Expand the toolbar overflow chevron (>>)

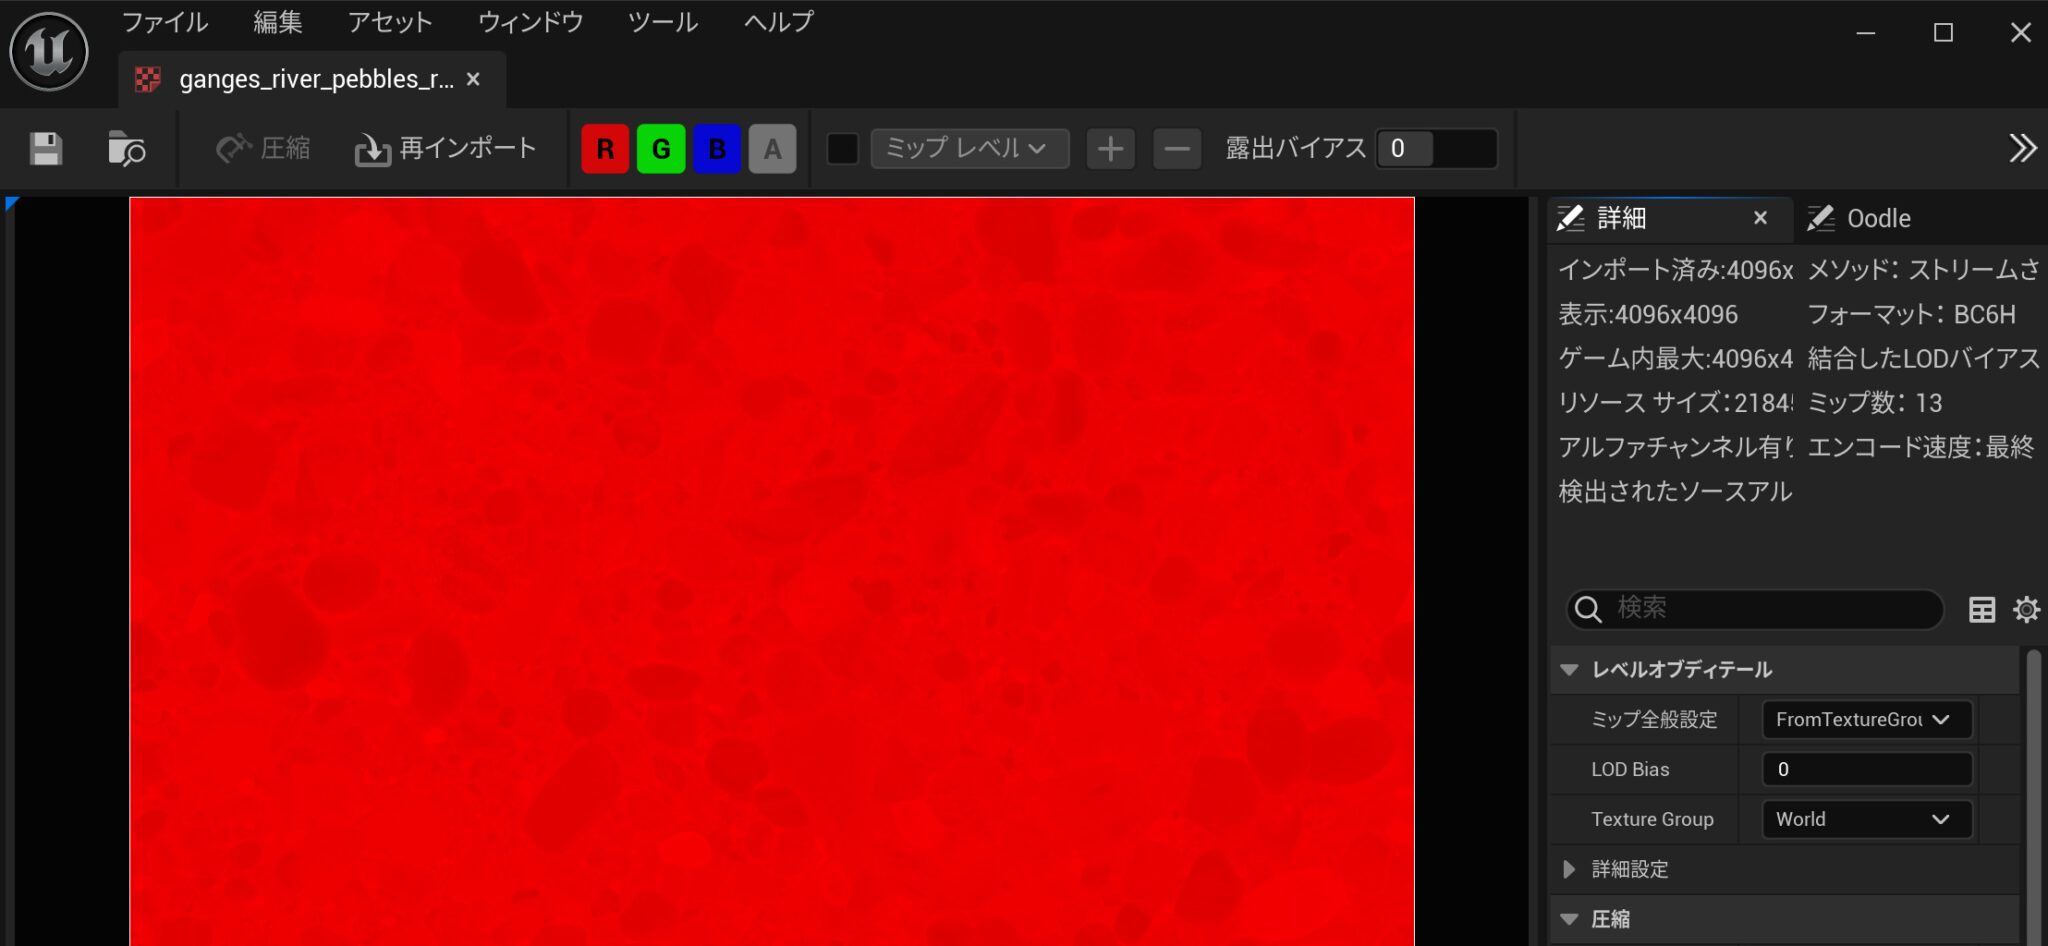[2023, 148]
